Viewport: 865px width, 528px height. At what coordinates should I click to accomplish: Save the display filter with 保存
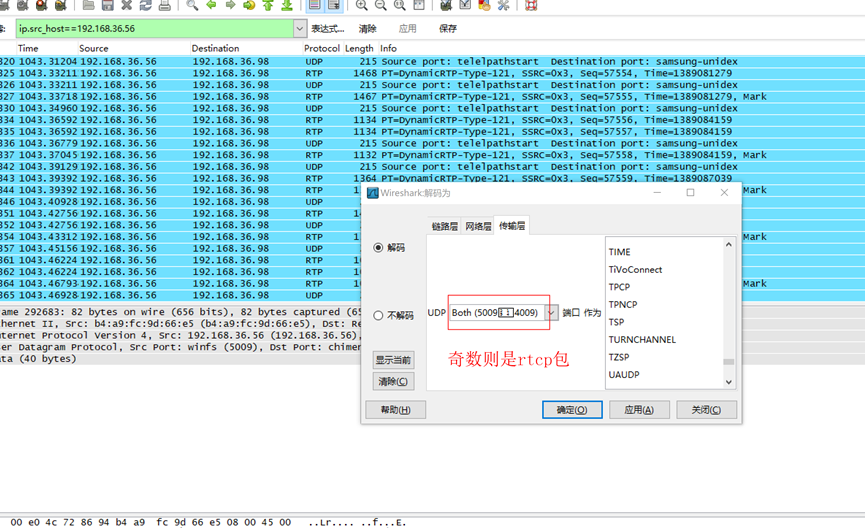(448, 29)
